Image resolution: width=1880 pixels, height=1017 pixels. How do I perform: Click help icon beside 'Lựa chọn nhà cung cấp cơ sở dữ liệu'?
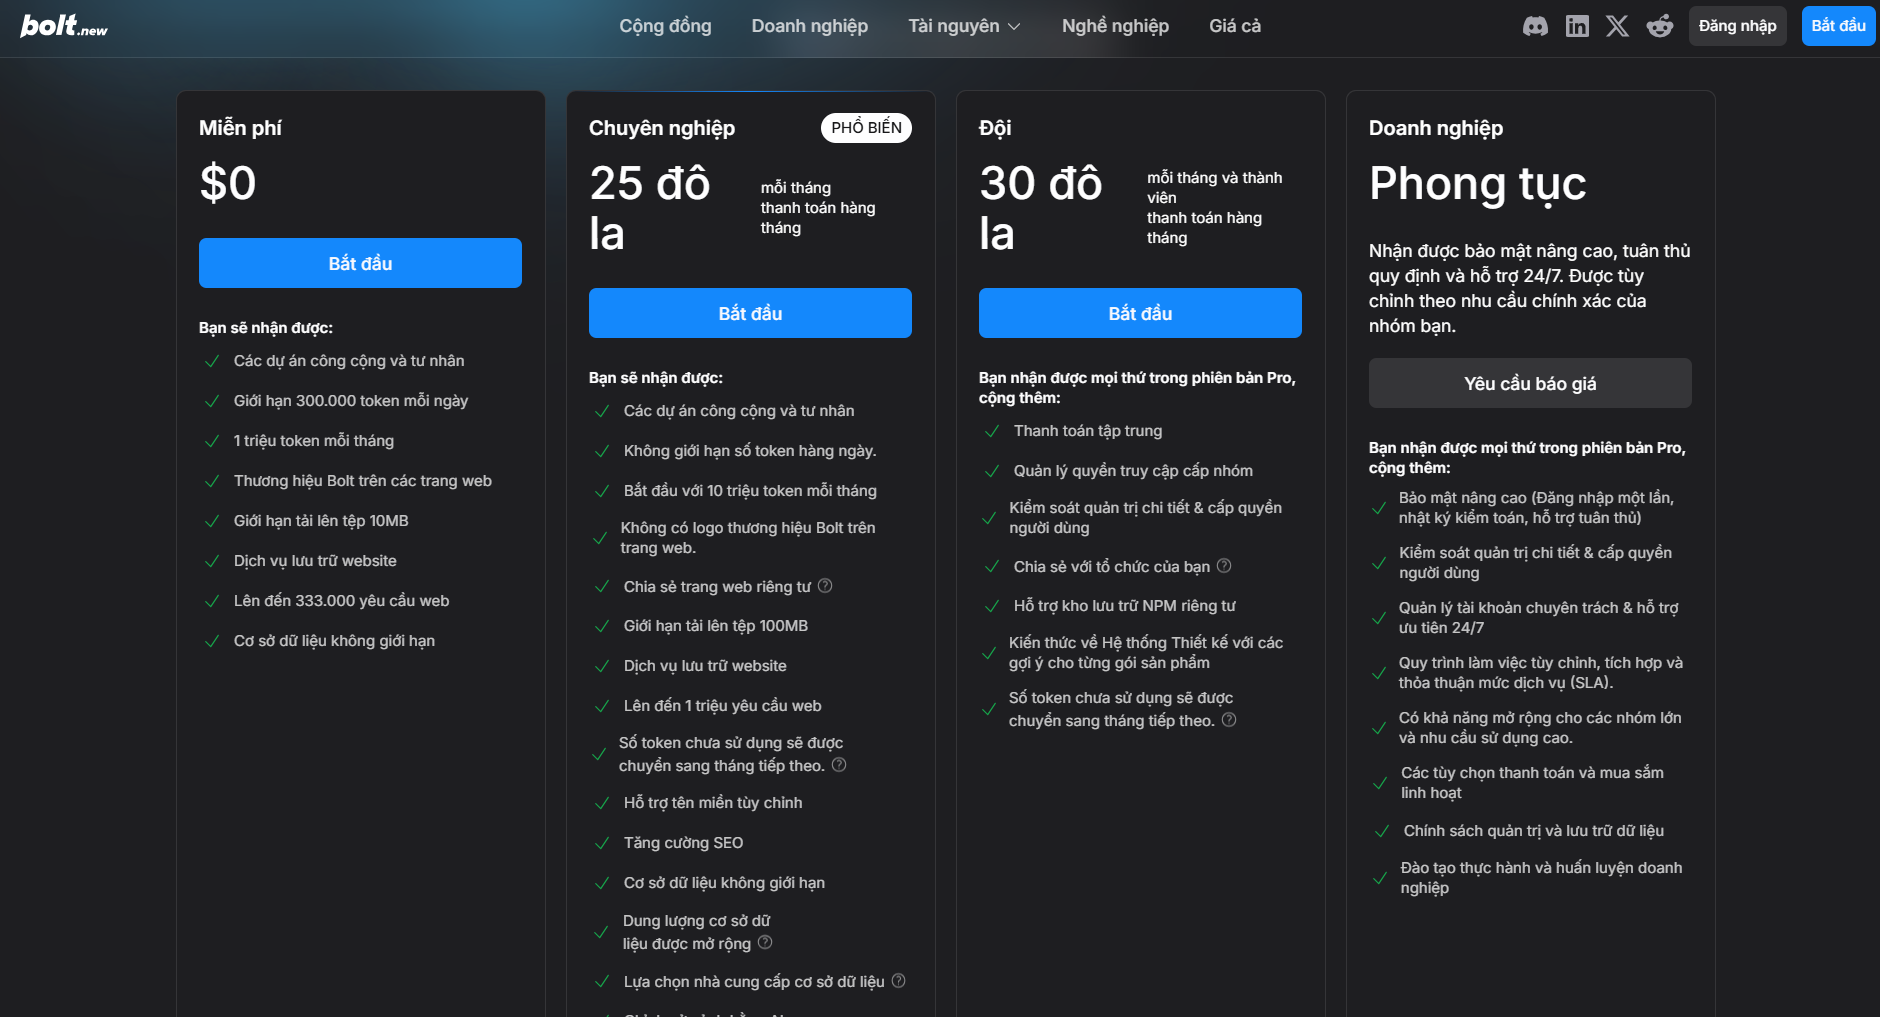tap(898, 981)
